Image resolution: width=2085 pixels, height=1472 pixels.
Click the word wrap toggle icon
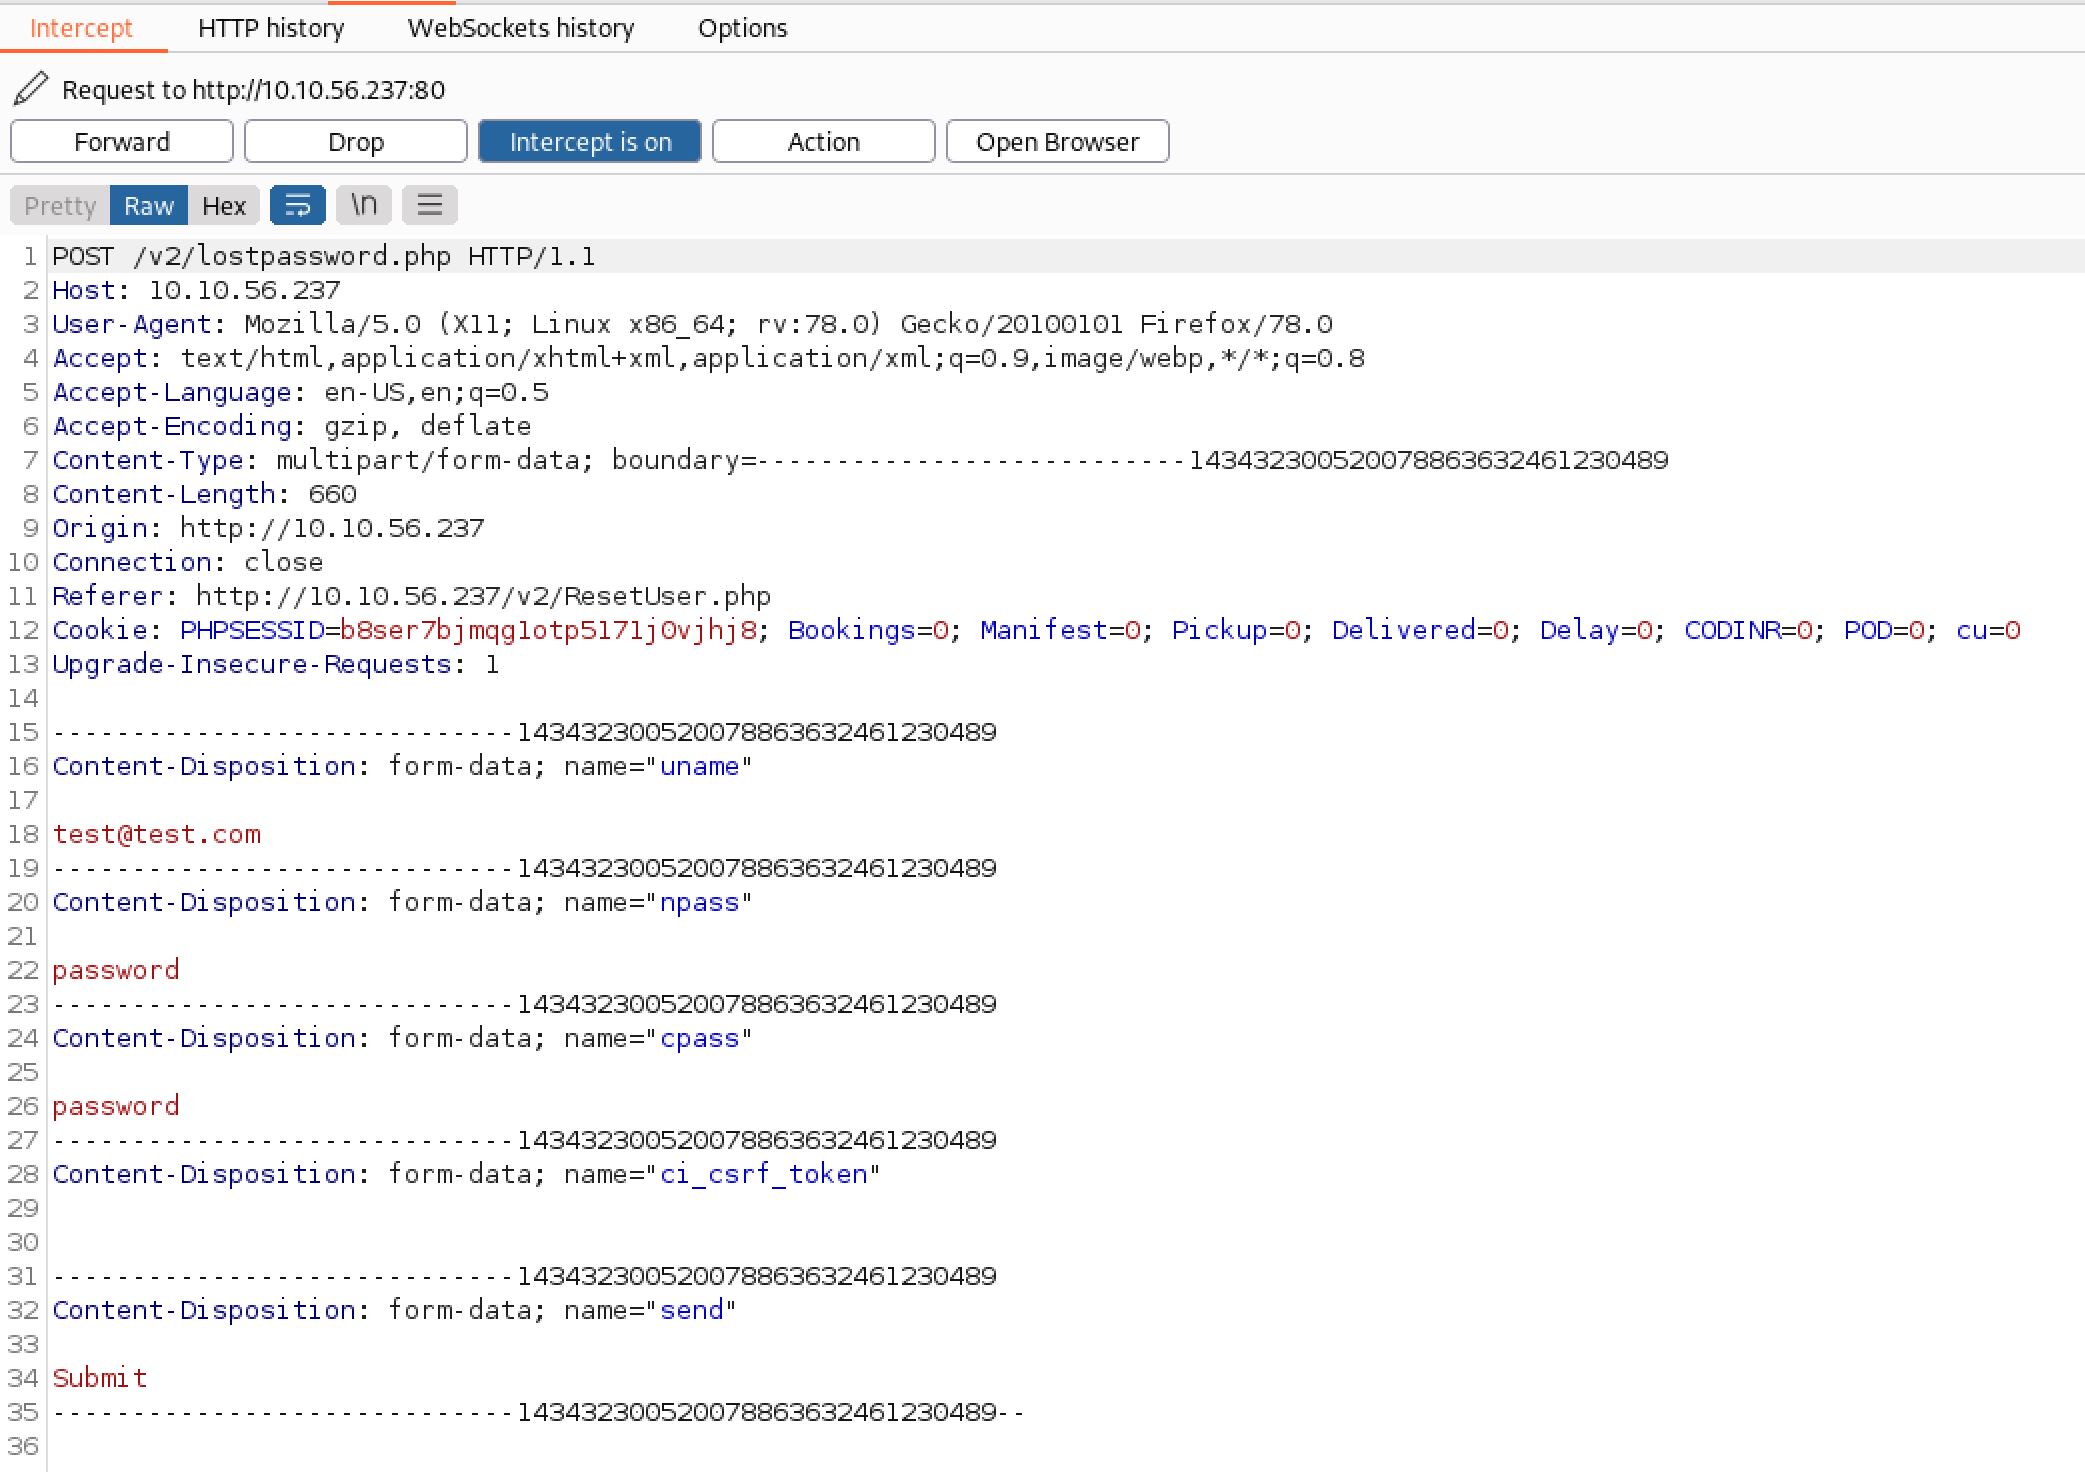(x=298, y=204)
